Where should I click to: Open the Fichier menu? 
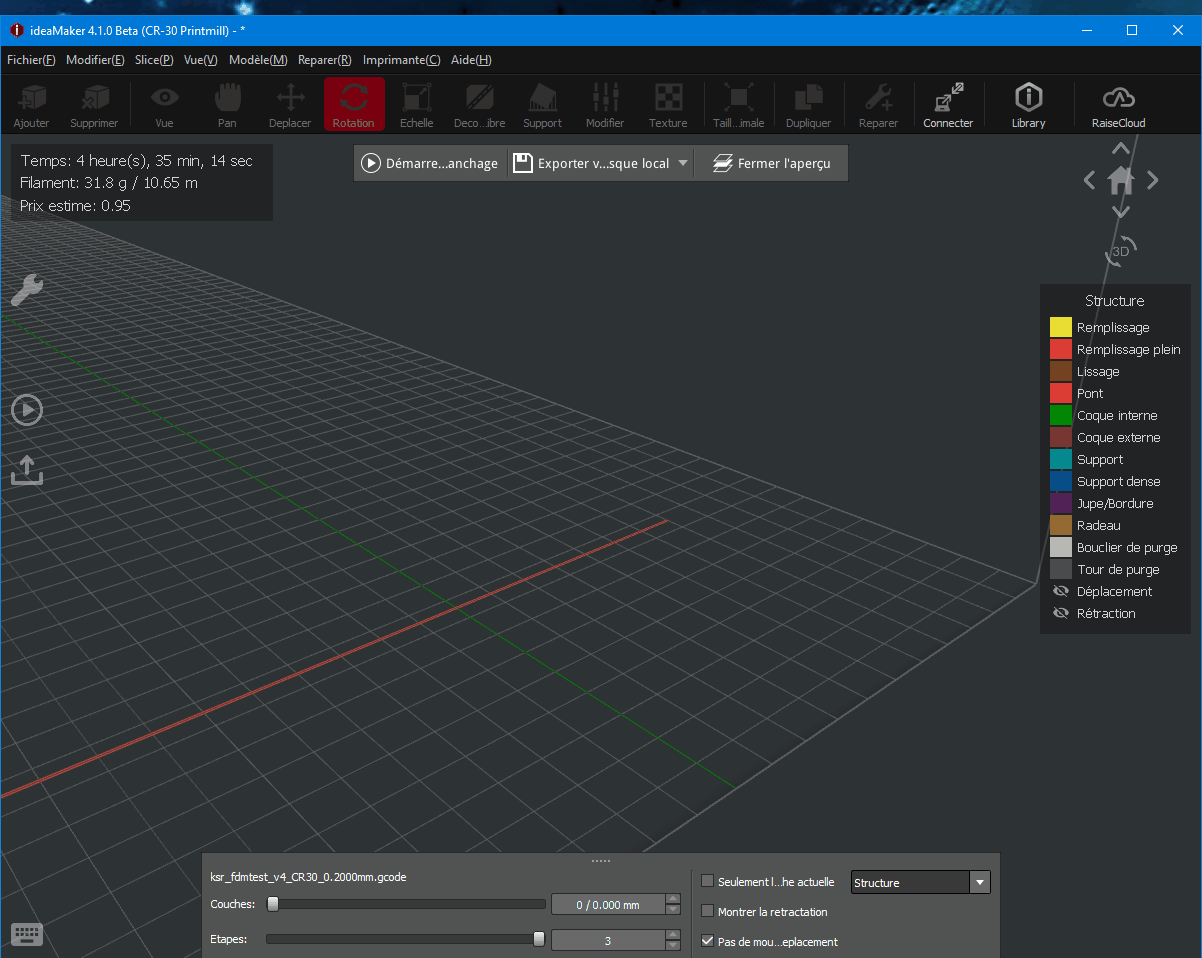click(x=31, y=60)
